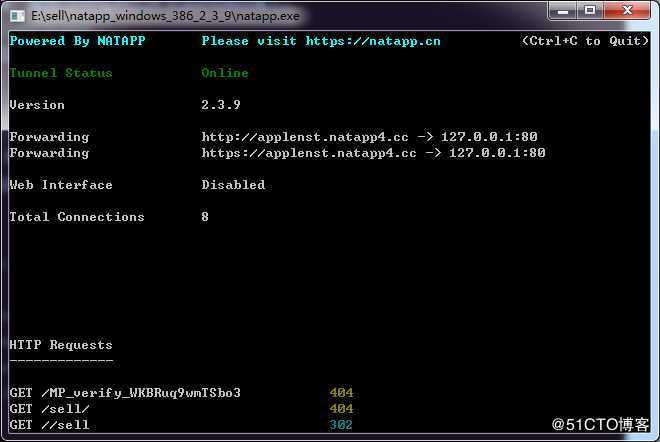Click the 'HTTP Requests' heading

61,345
